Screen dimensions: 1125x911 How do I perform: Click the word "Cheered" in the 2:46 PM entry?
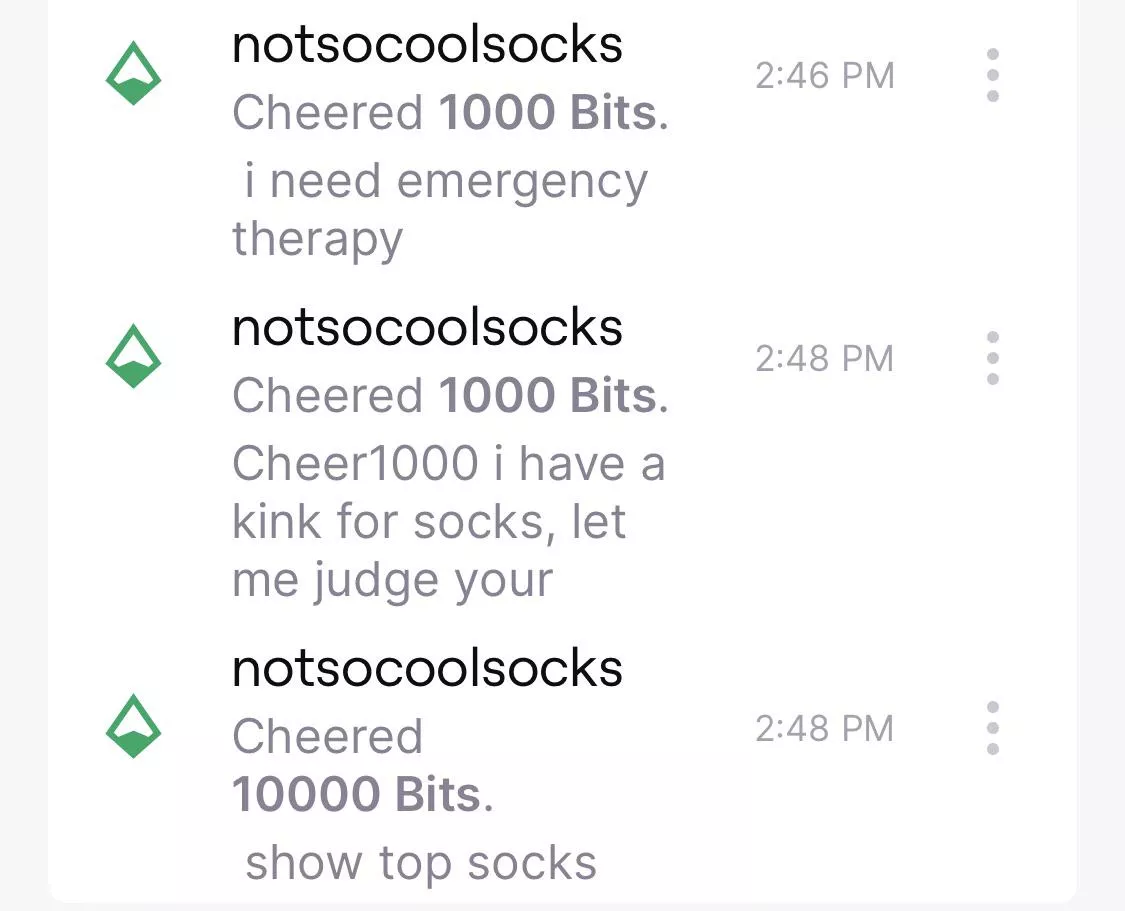click(x=327, y=113)
